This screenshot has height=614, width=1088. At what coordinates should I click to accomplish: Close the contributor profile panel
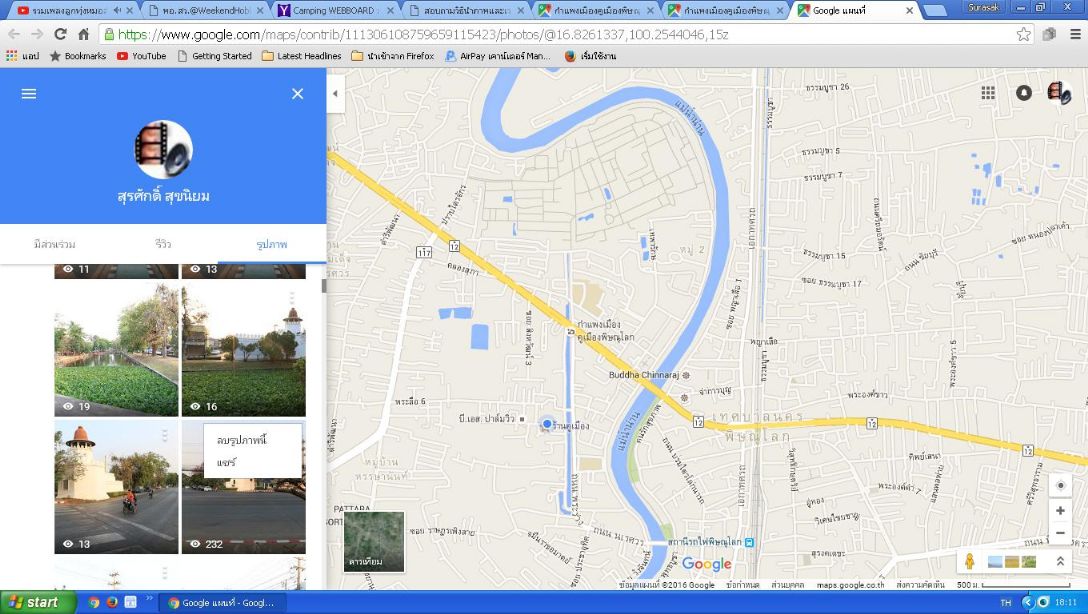point(297,93)
